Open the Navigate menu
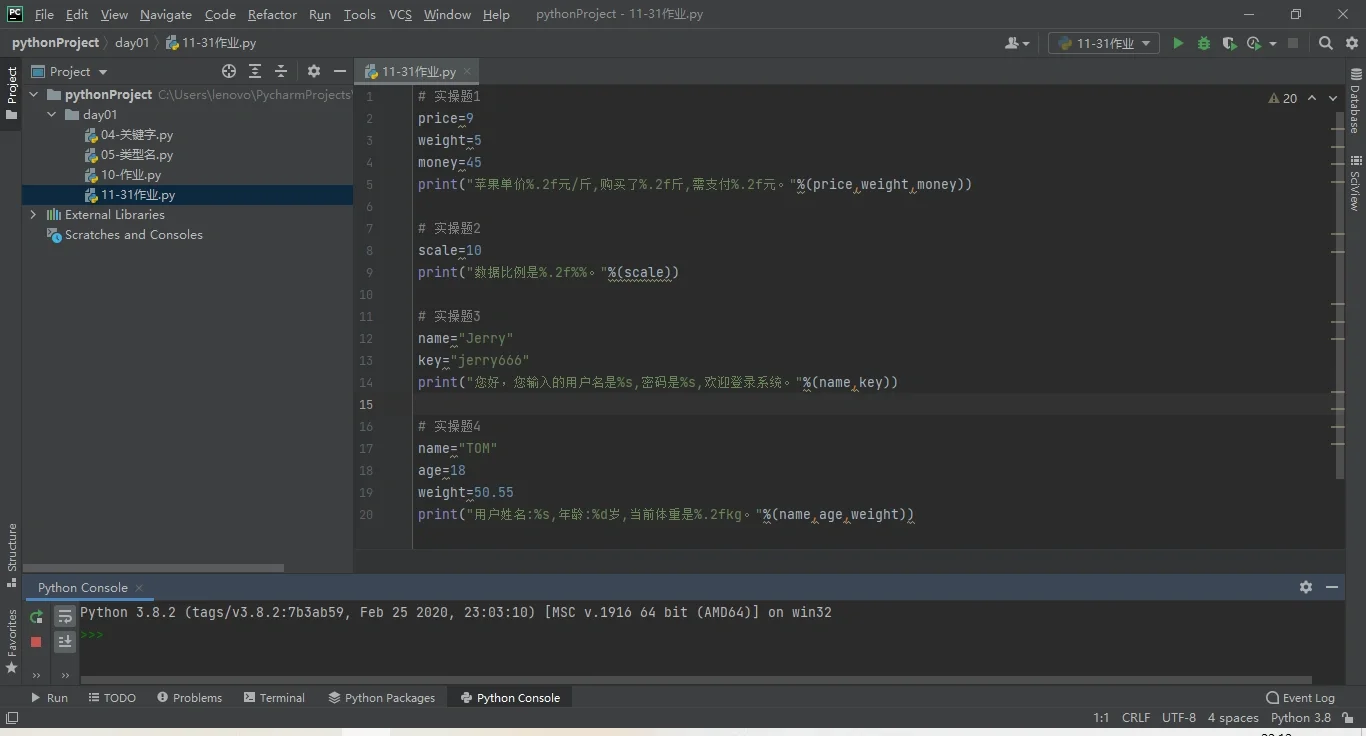 click(x=166, y=14)
